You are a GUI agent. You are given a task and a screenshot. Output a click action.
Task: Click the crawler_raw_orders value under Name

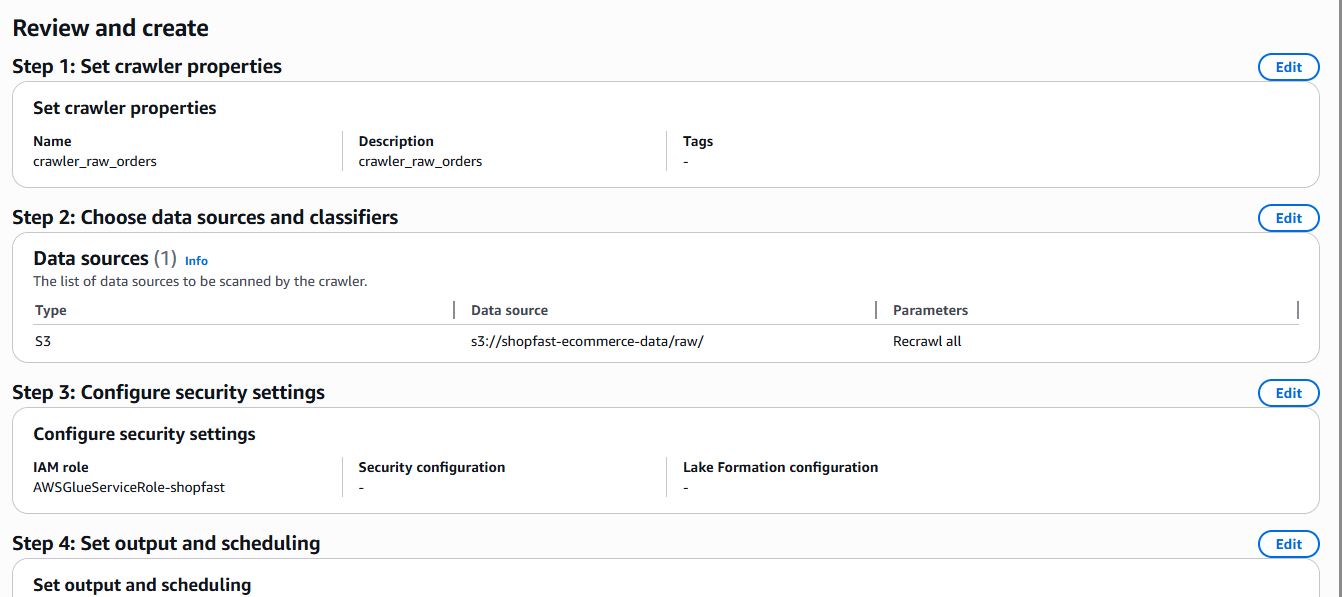95,161
